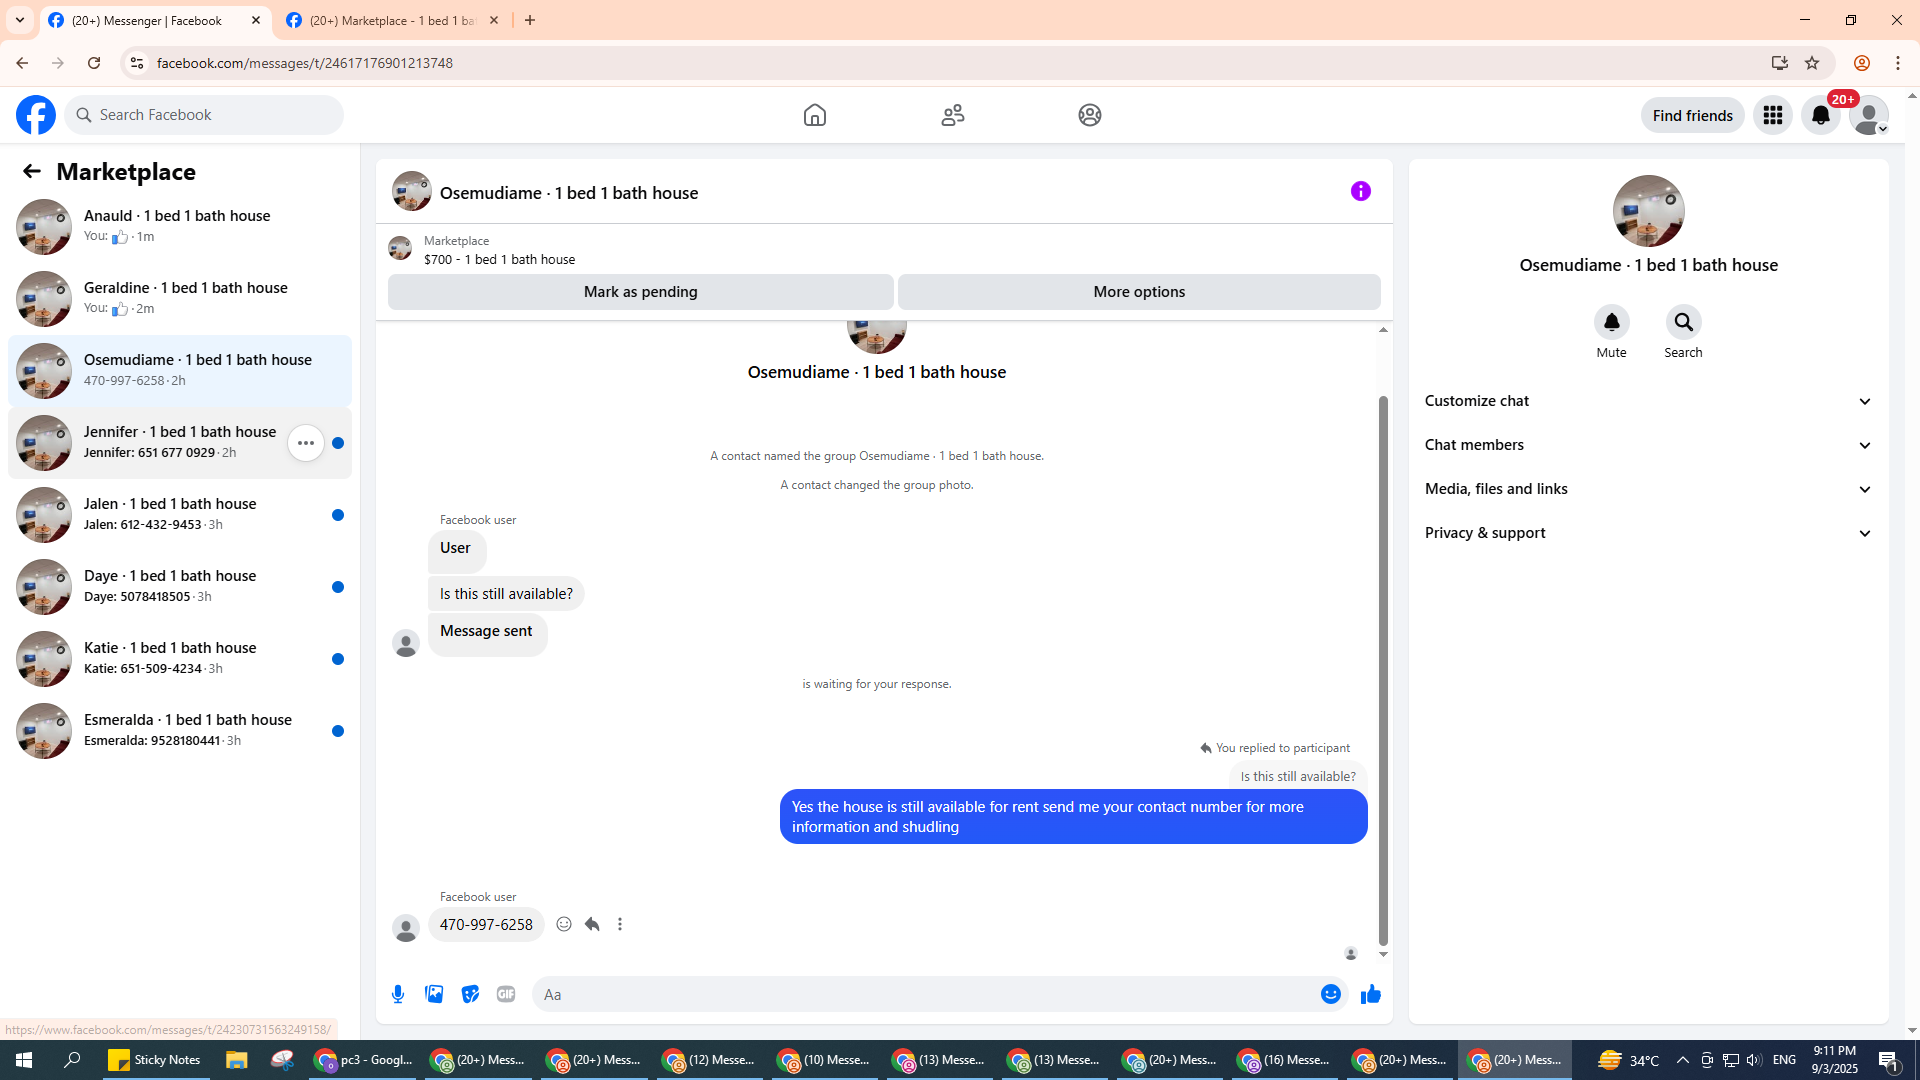
Task: Open Sticky Notes from the taskbar
Action: 154,1060
